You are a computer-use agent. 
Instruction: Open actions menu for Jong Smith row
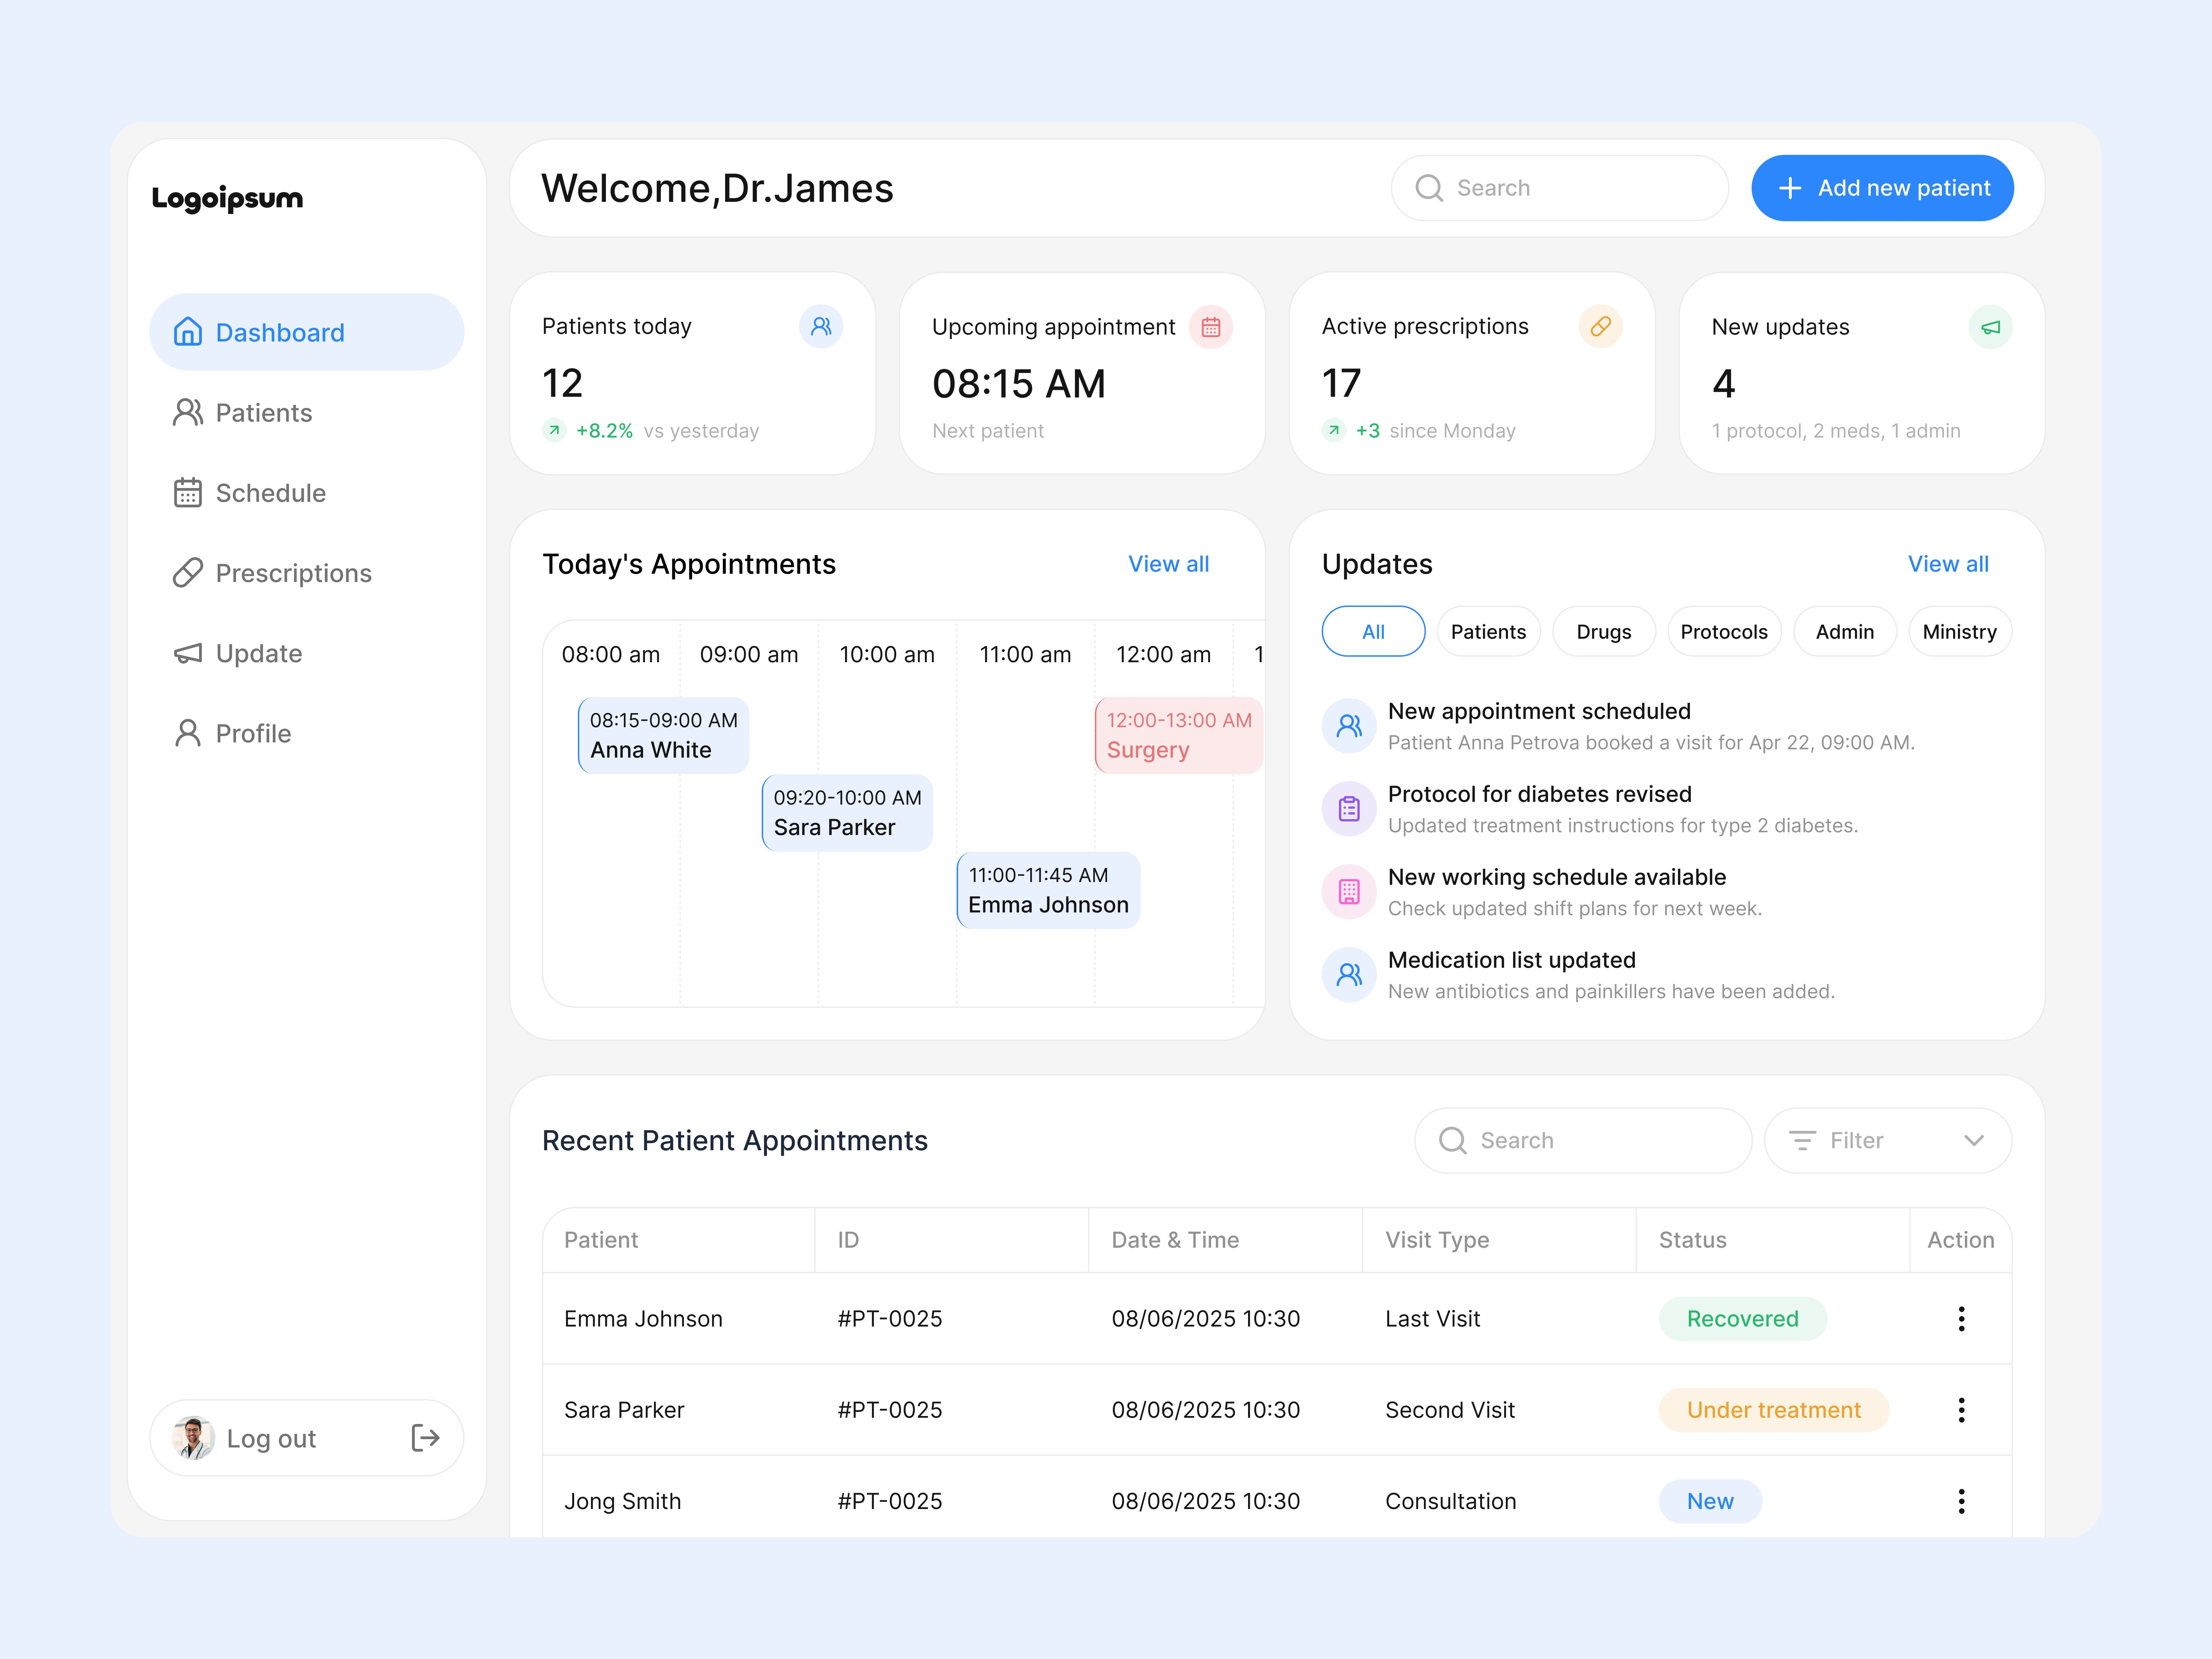click(1961, 1501)
